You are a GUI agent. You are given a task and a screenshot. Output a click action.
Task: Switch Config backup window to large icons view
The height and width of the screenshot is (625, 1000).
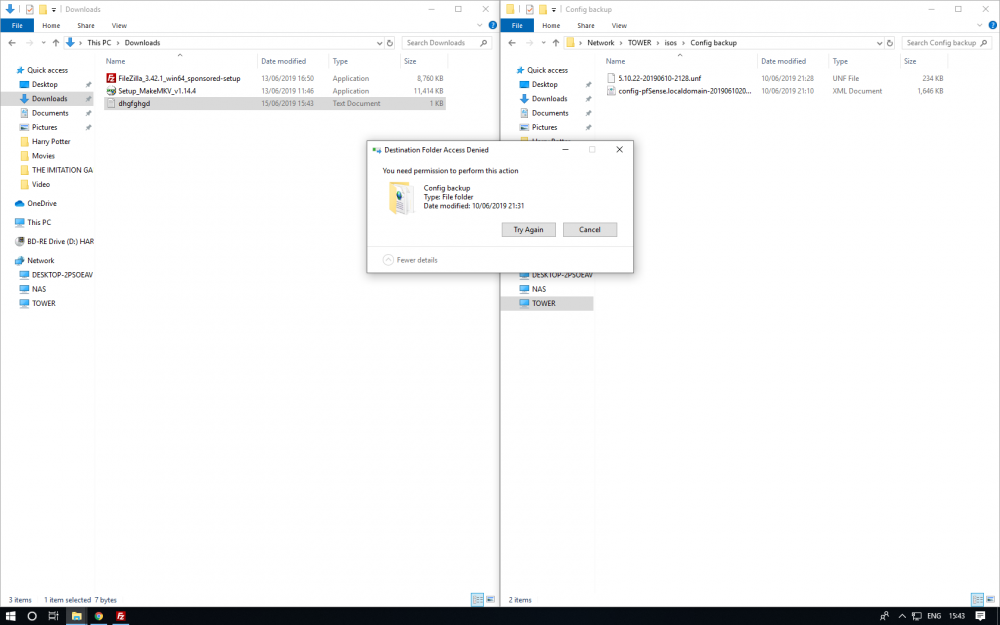990,599
